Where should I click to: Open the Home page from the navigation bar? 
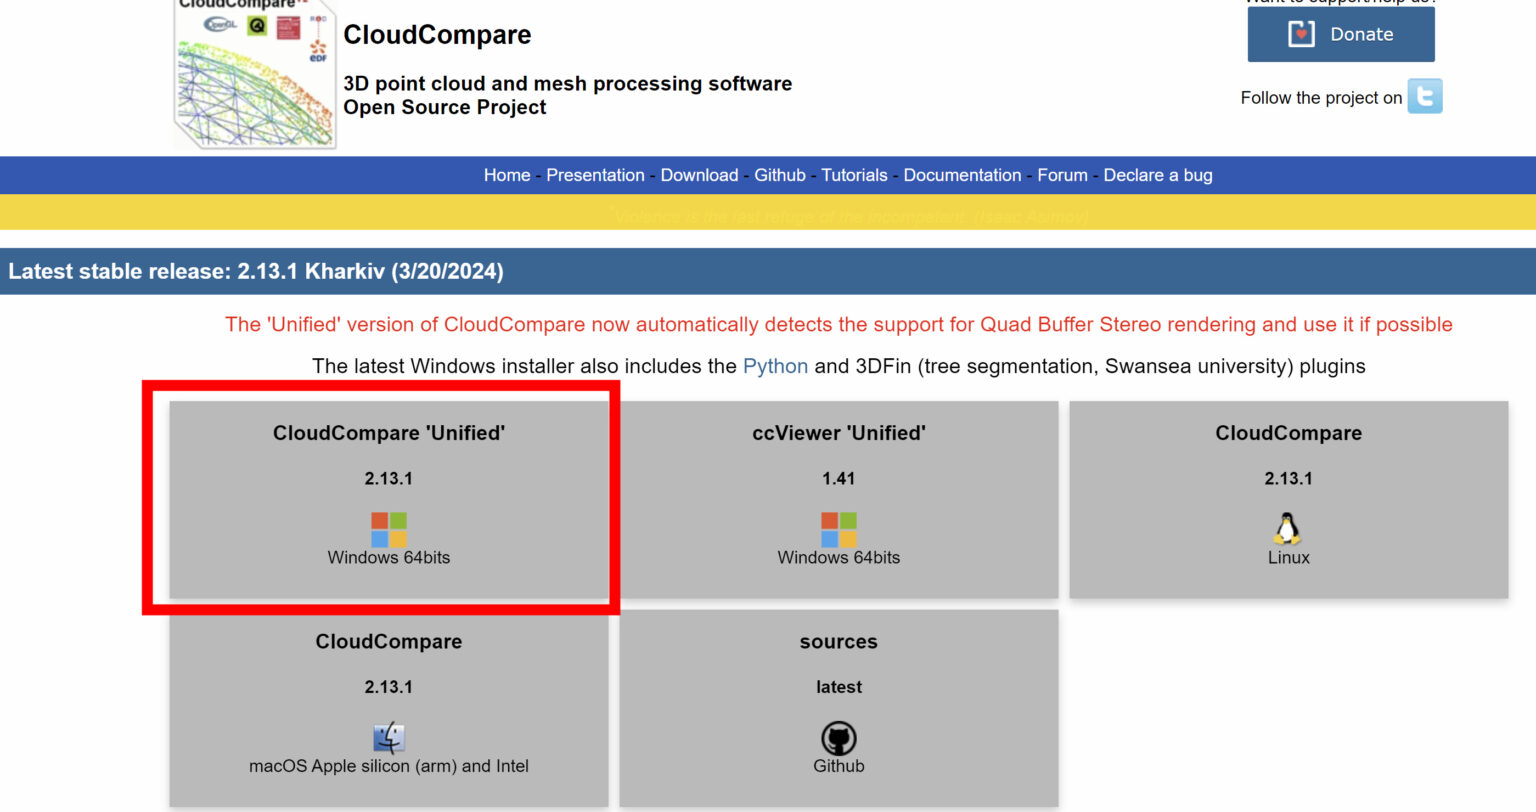pyautogui.click(x=507, y=175)
